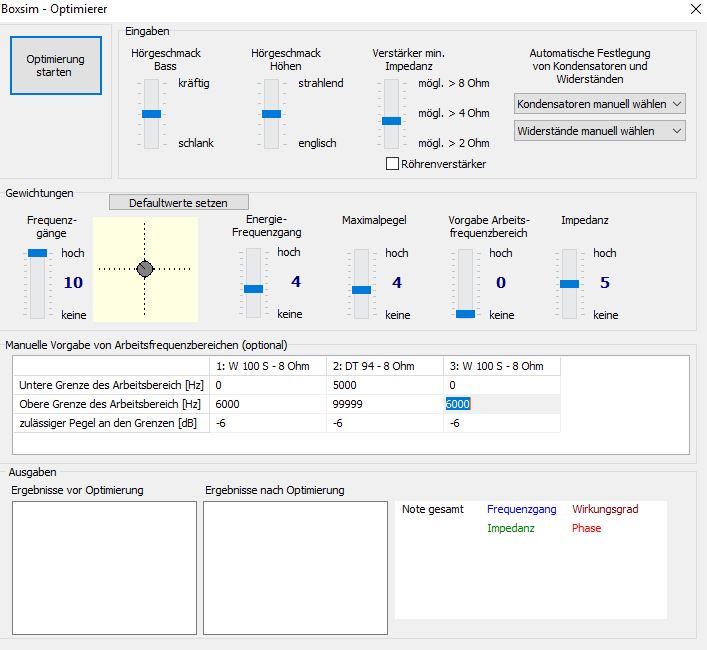Screen dimensions: 707x650
Task: Click Energie-Frequenzgang weighting slider handle
Action: pos(253,288)
